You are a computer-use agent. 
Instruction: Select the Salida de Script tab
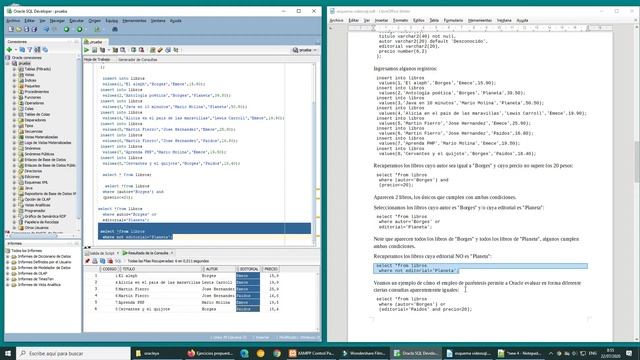pos(101,253)
